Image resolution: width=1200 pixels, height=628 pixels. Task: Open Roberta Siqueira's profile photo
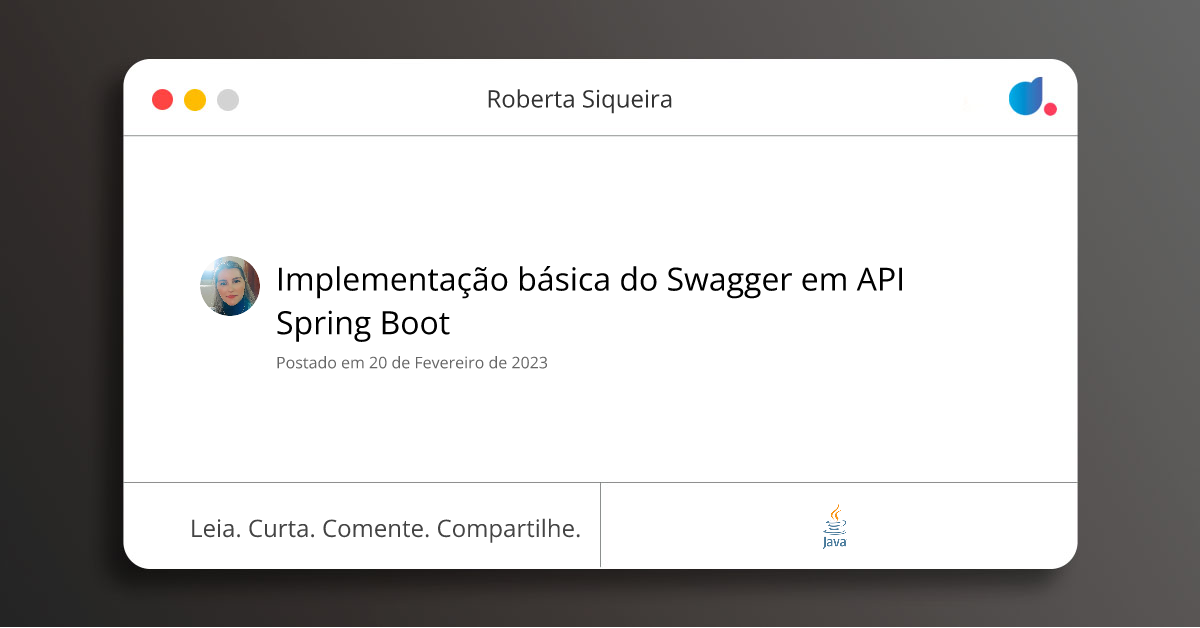(230, 285)
